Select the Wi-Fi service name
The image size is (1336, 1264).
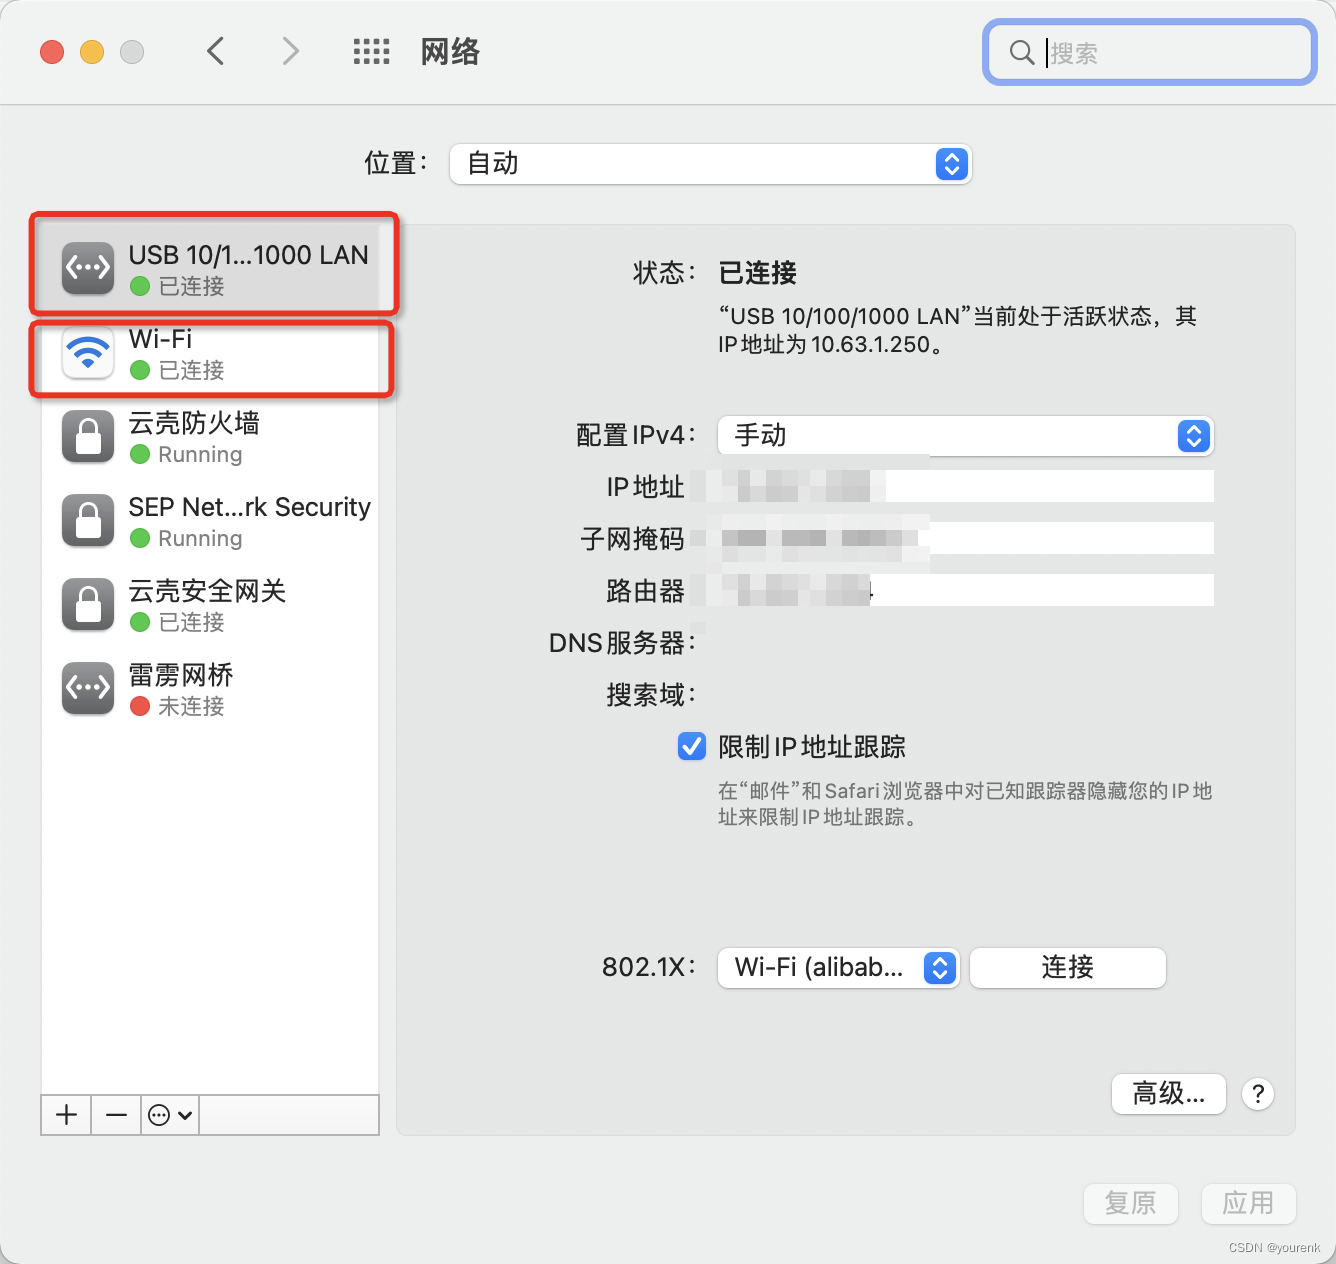click(x=160, y=339)
